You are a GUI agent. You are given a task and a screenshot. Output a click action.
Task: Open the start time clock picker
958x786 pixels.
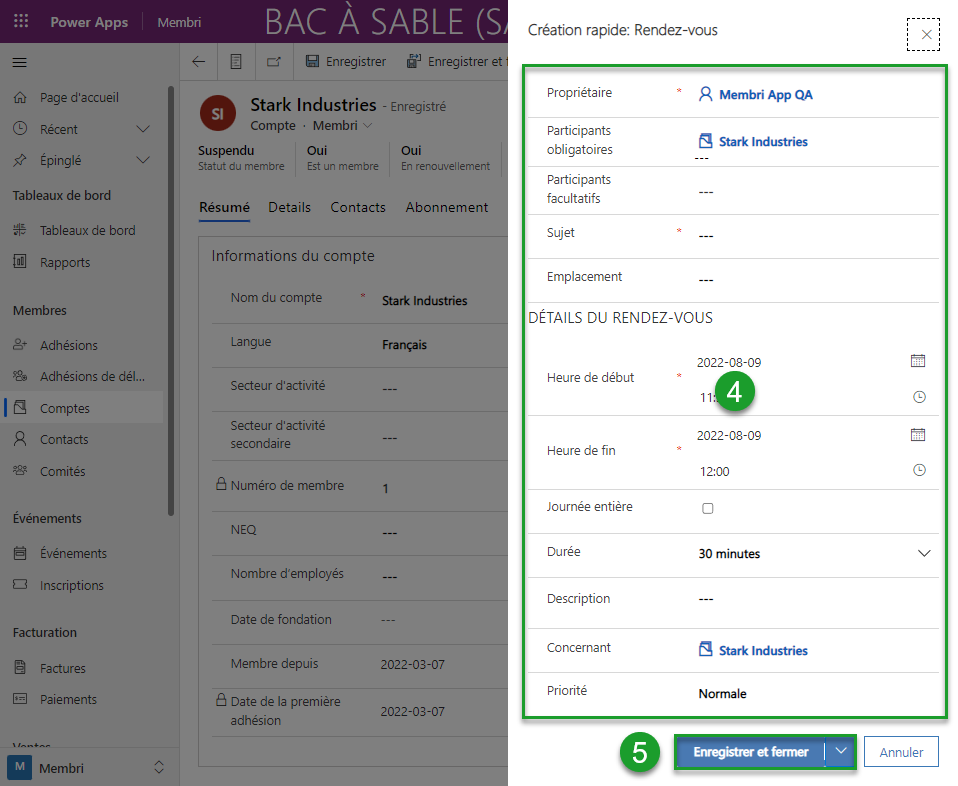[x=919, y=397]
